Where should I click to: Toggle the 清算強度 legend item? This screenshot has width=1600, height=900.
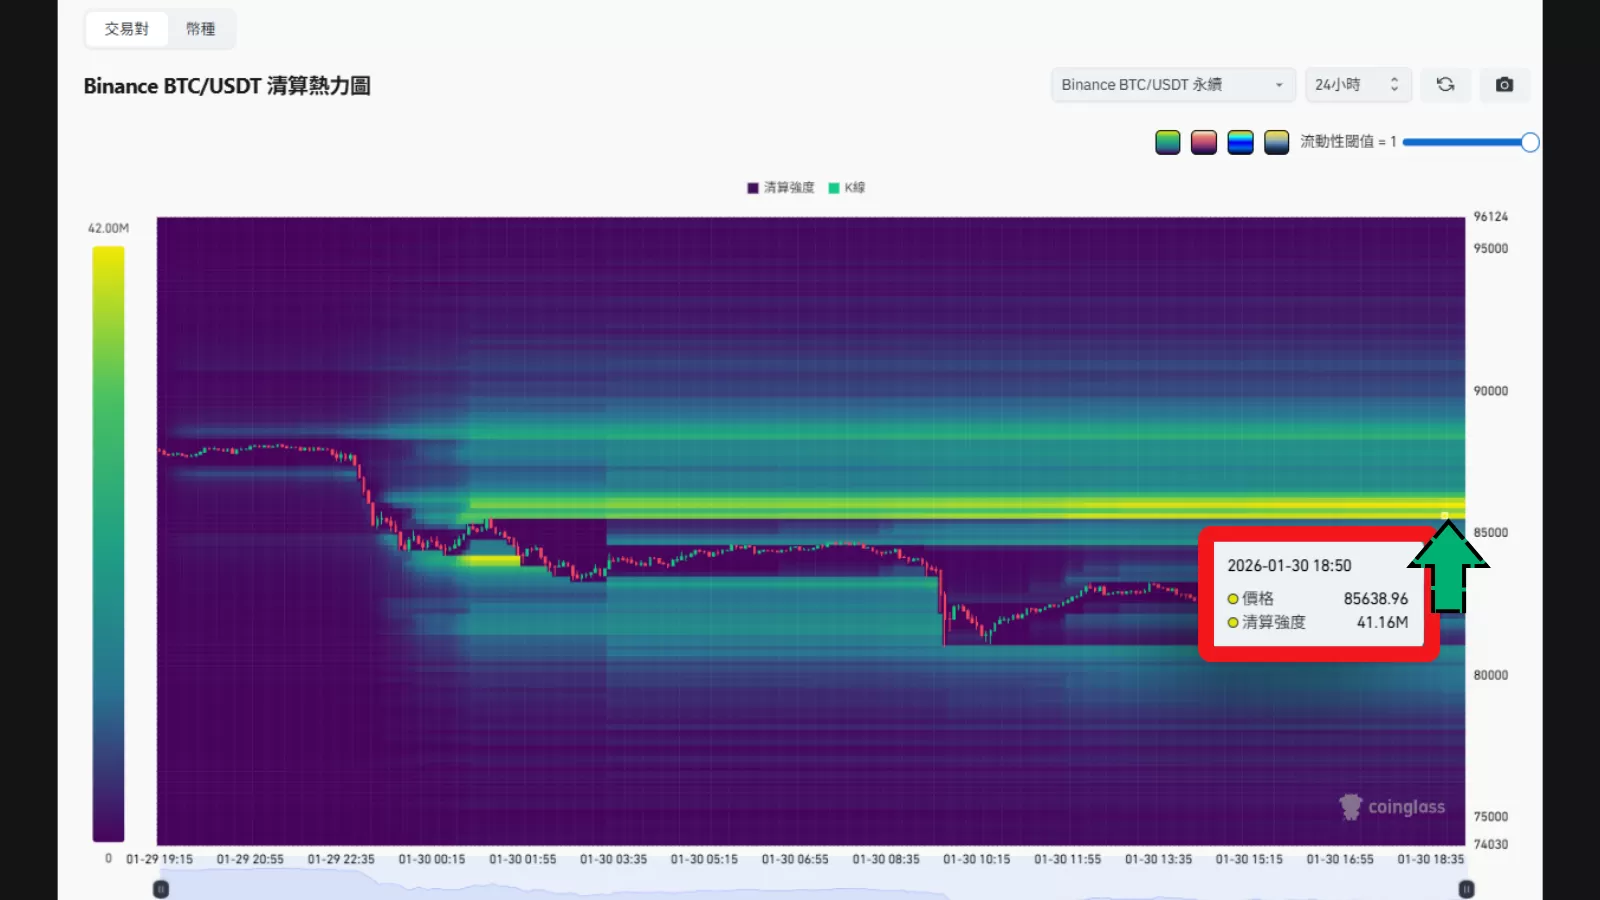(x=781, y=188)
